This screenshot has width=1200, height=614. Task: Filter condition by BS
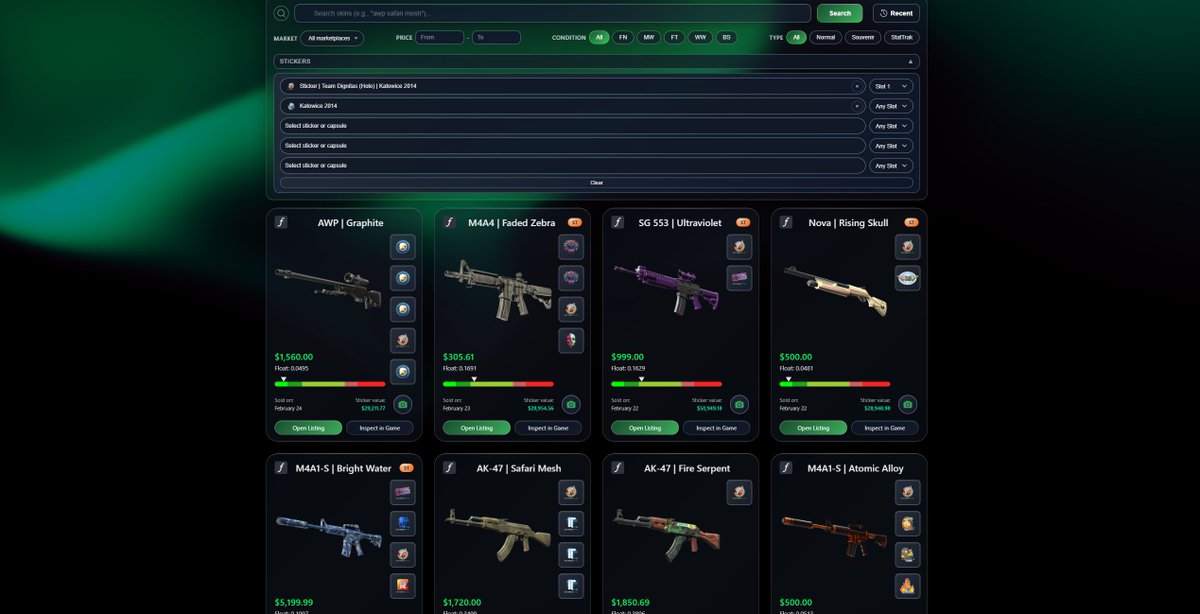pyautogui.click(x=726, y=37)
